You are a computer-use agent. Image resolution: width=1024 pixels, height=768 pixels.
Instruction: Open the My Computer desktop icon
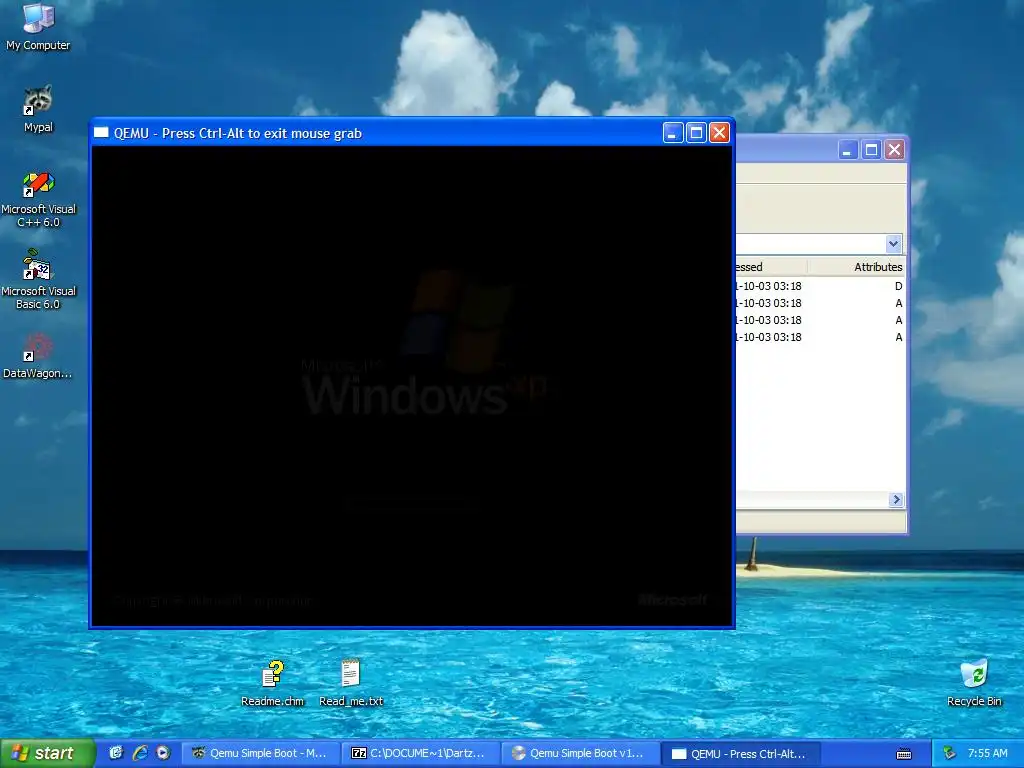38,26
